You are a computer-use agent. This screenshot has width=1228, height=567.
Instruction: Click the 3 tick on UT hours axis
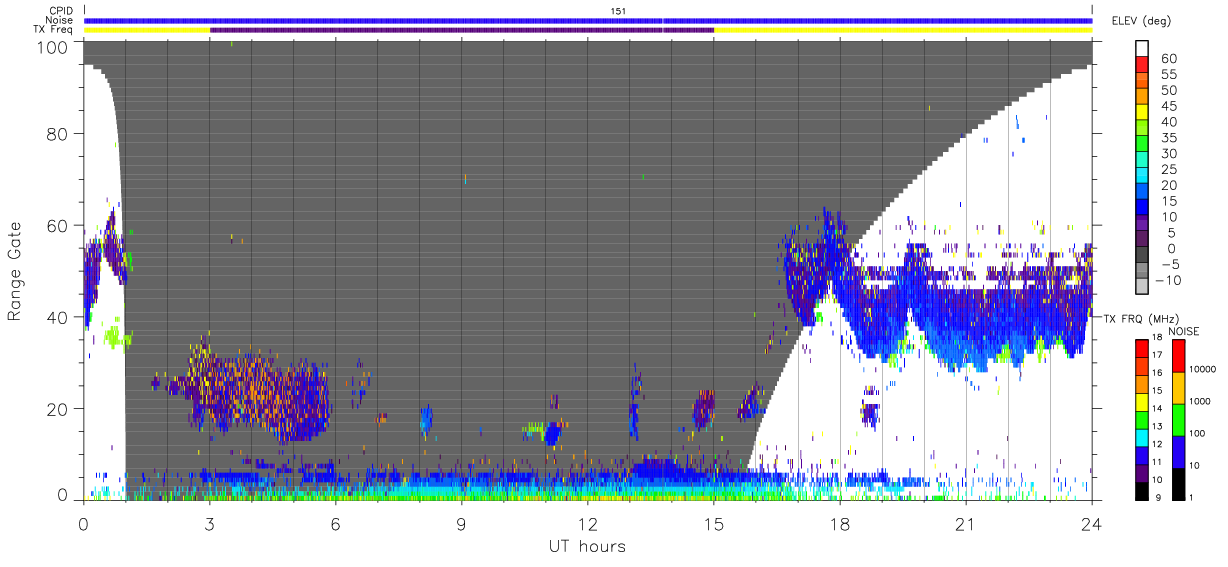(209, 523)
